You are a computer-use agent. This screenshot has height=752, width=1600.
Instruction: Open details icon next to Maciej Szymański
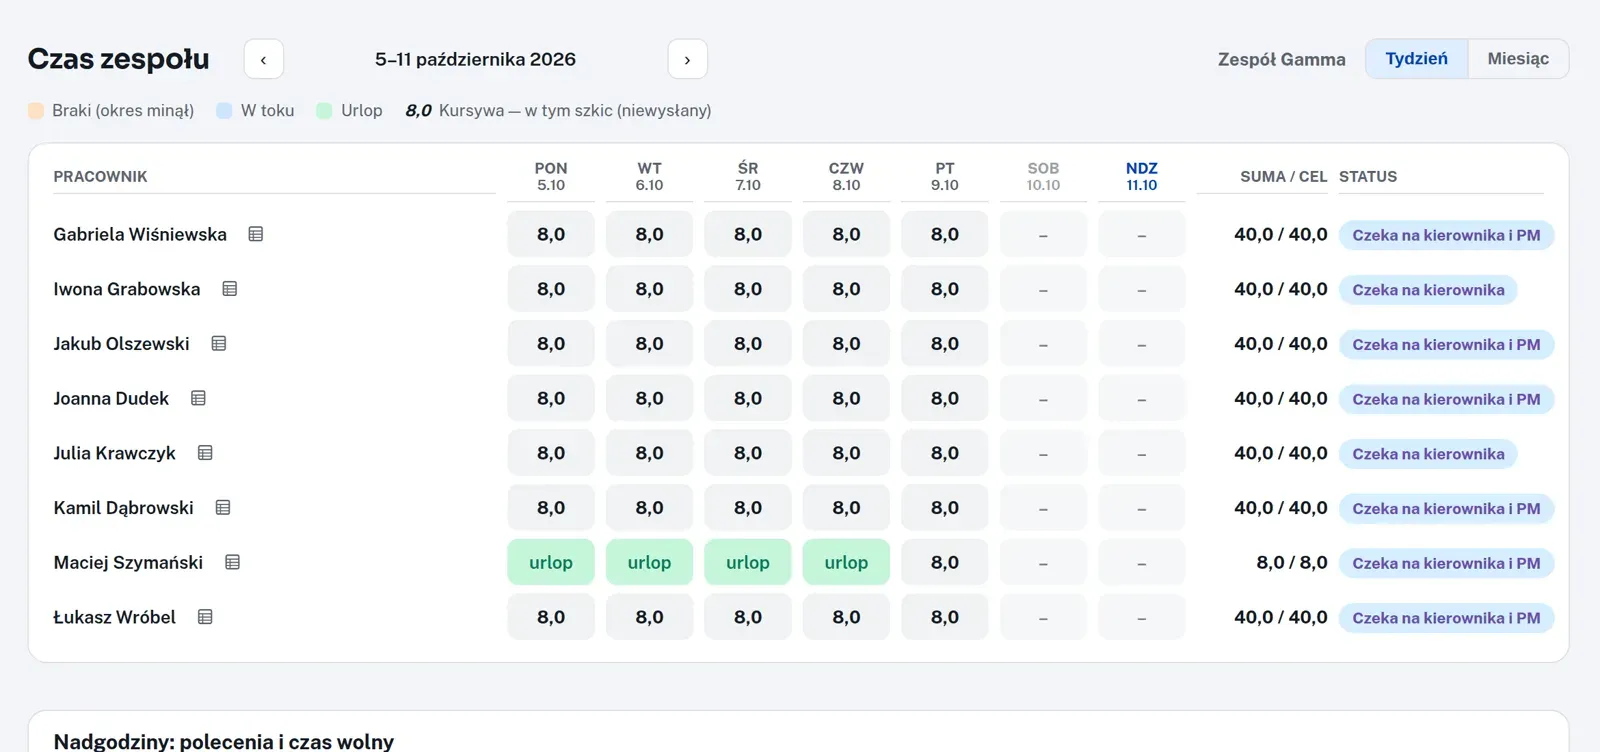pyautogui.click(x=233, y=562)
